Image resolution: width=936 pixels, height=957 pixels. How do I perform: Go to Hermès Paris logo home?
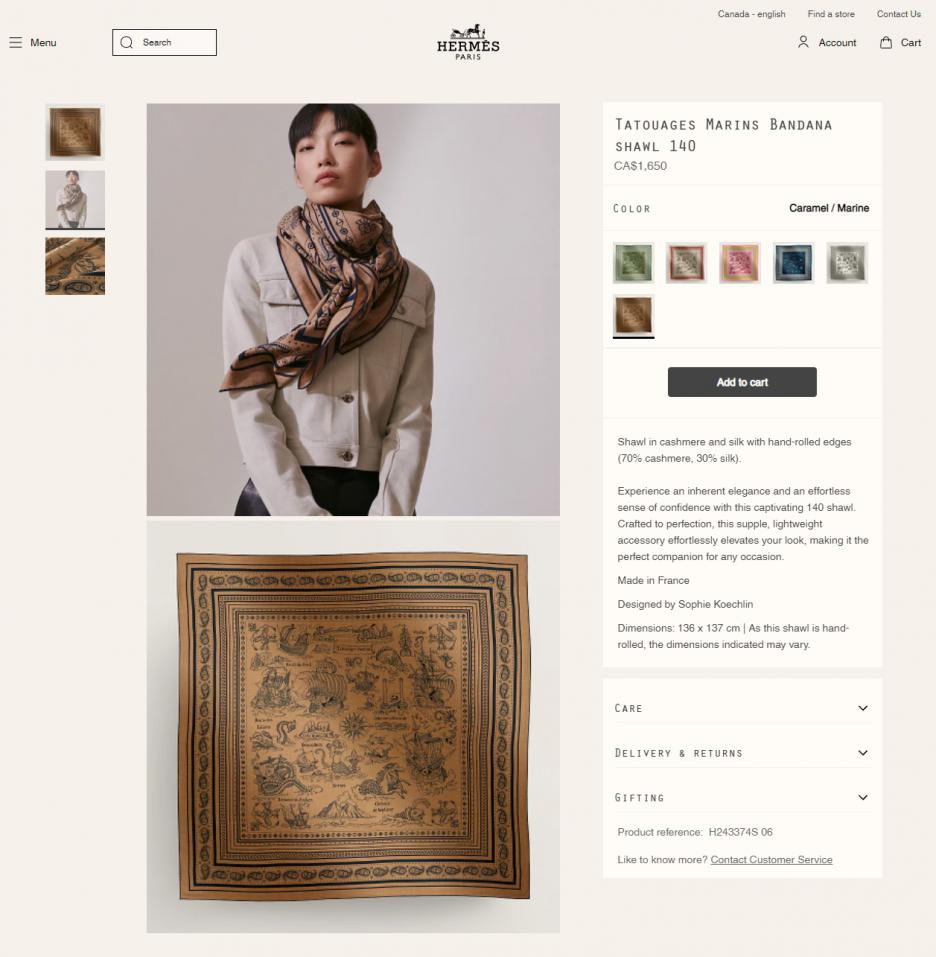tap(468, 42)
